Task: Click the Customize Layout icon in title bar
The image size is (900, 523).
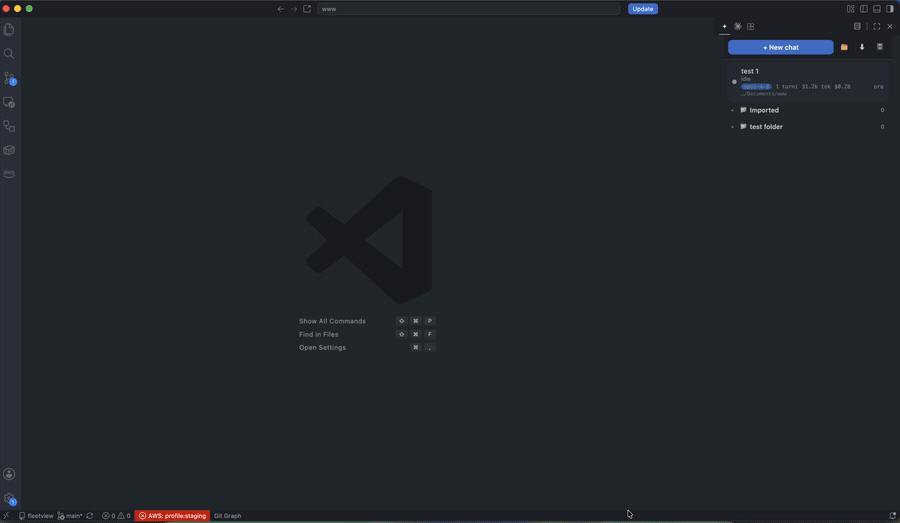Action: (851, 9)
